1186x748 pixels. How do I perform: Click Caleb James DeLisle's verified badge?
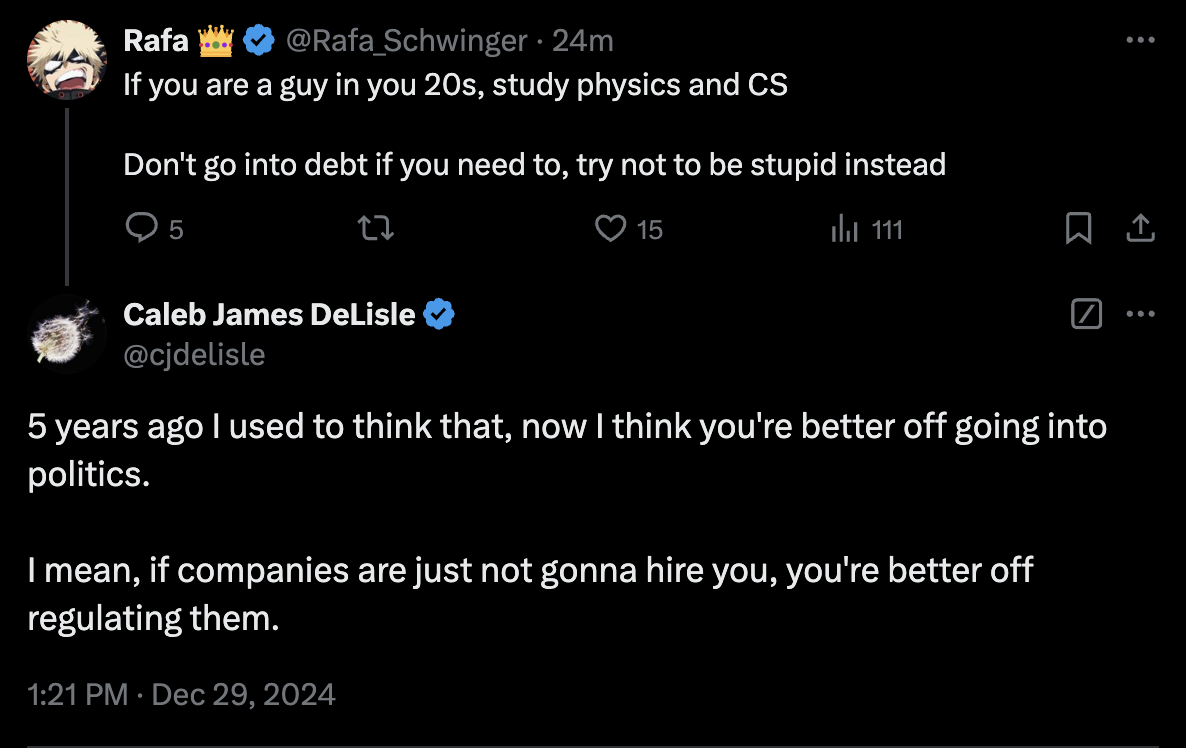(x=439, y=314)
